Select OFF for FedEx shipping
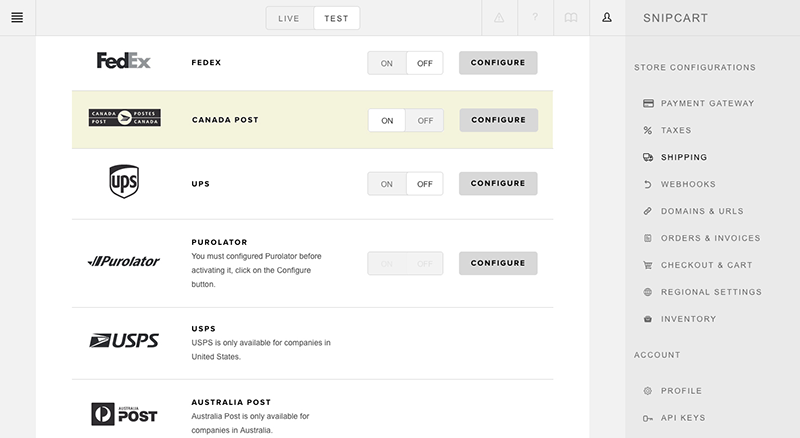The width and height of the screenshot is (800, 438). click(424, 63)
